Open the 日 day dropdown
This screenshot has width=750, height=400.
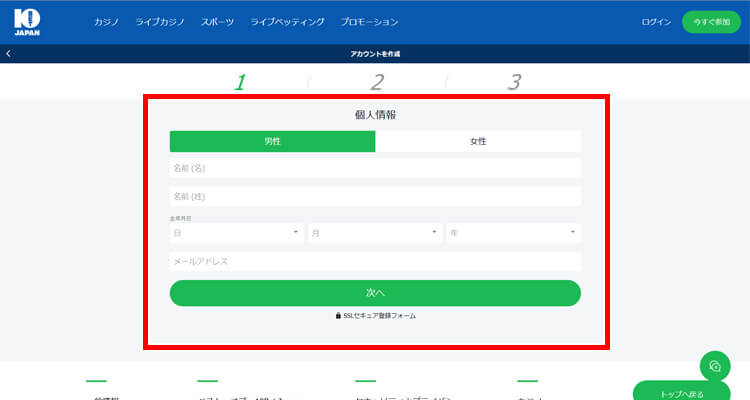236,233
